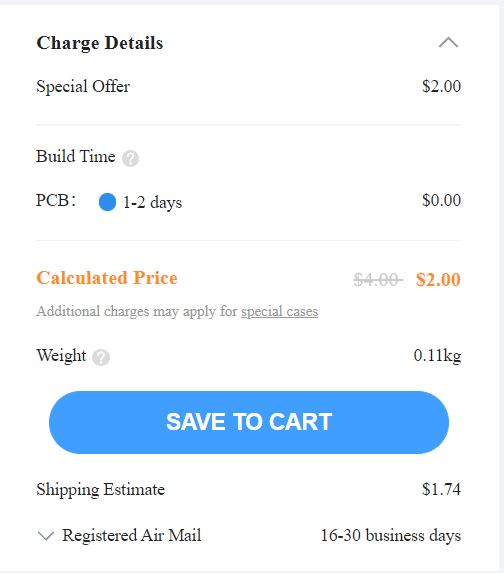Click the $1.74 shipping estimate amount
The image size is (504, 573).
[442, 489]
